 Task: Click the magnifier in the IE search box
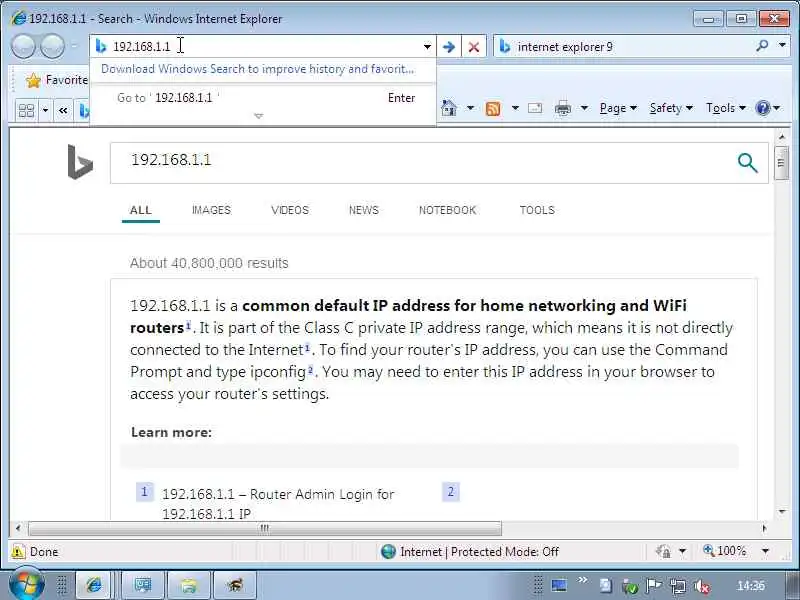click(762, 46)
